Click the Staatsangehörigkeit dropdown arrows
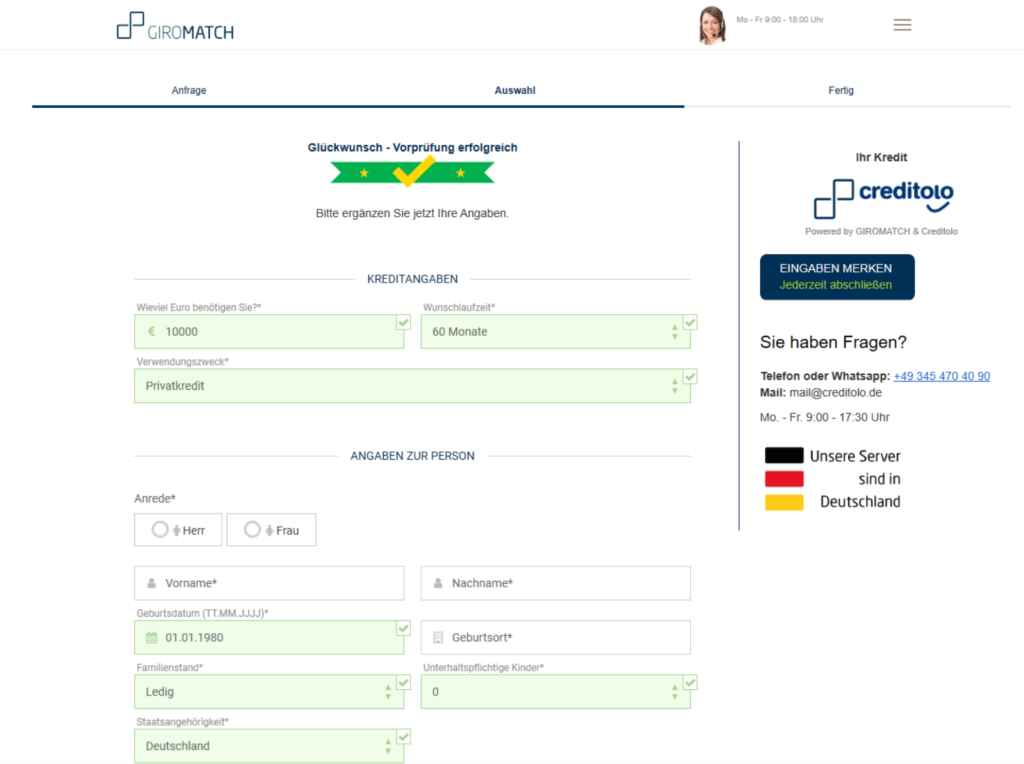 (x=388, y=746)
